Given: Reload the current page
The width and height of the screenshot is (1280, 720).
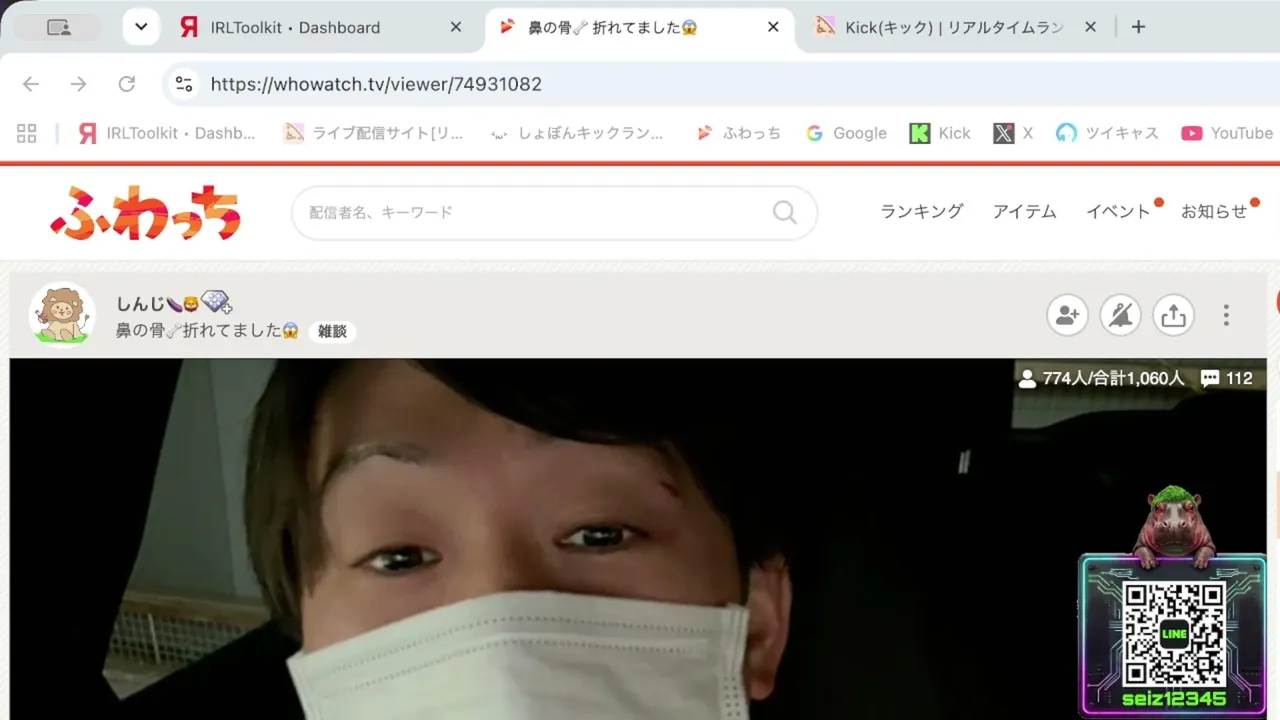Looking at the screenshot, I should [126, 84].
